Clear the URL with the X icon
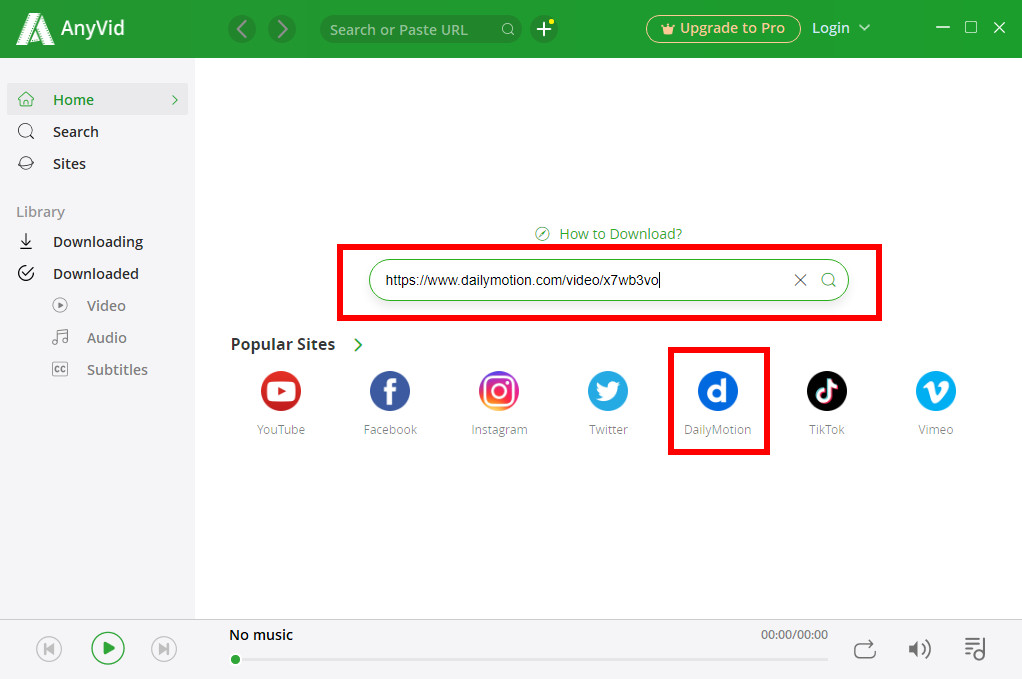 click(800, 280)
